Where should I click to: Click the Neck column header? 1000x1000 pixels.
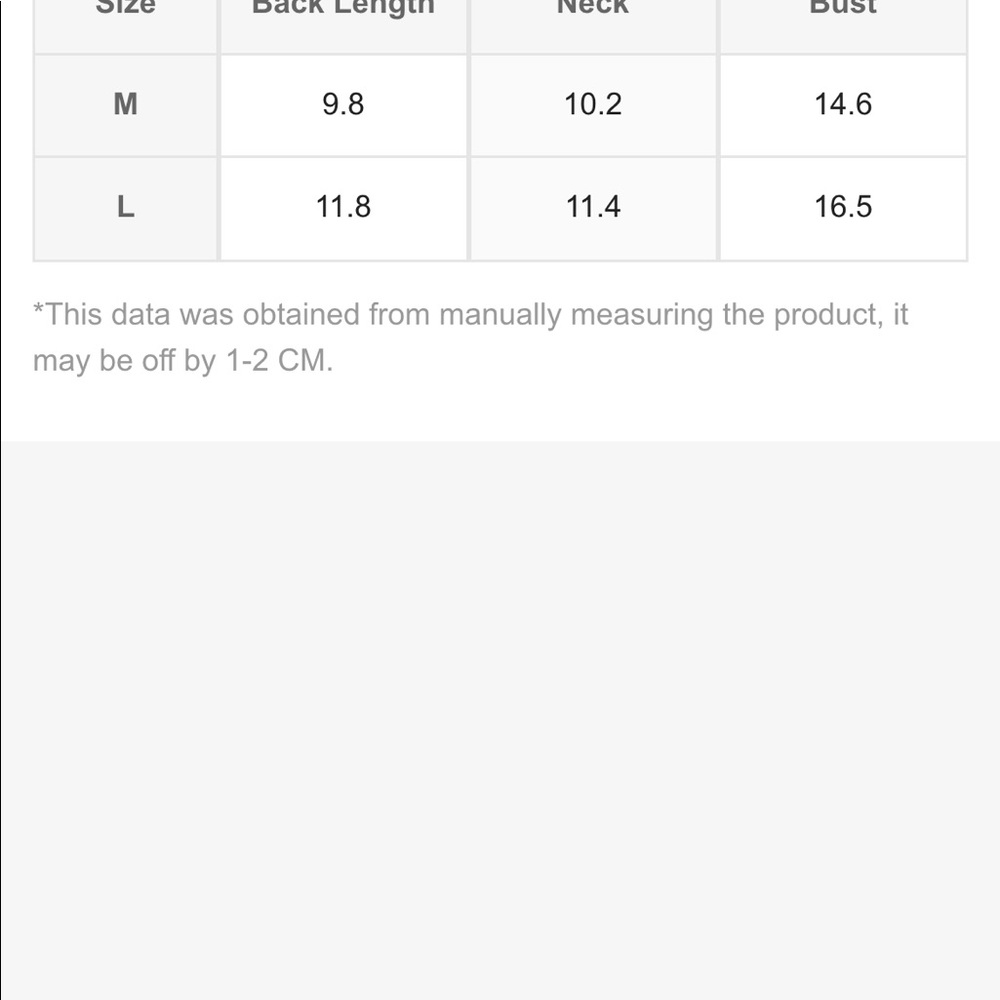coord(593,8)
